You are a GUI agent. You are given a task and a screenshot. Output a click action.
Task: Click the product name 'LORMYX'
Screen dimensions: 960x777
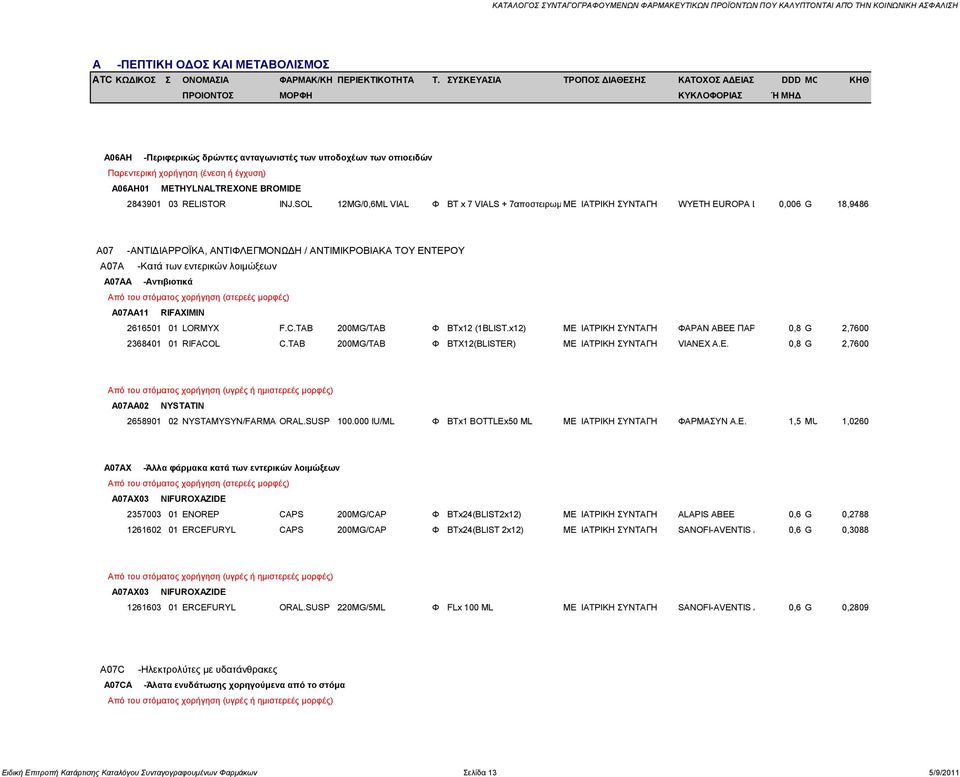click(200, 328)
